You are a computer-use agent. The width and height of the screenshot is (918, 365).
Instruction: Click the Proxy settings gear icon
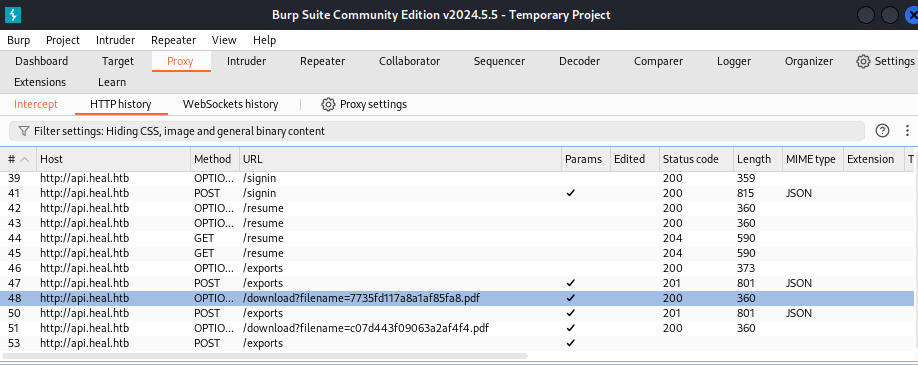pyautogui.click(x=328, y=105)
